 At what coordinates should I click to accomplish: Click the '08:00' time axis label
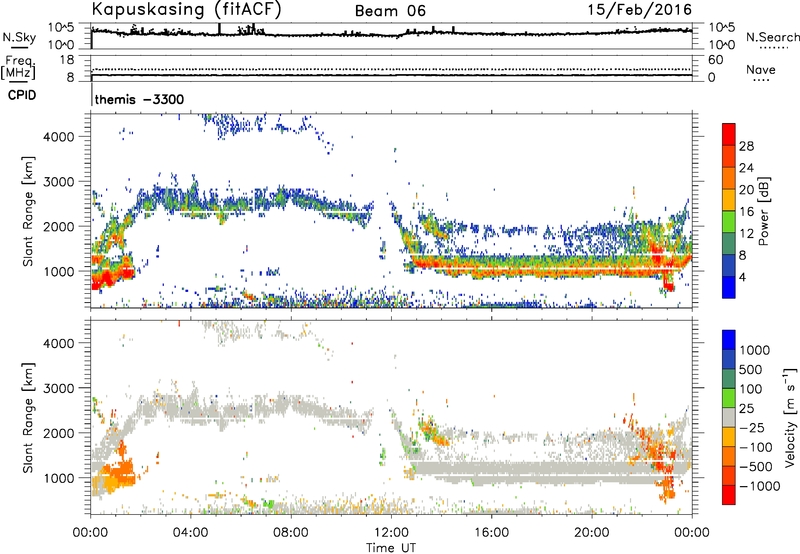click(x=291, y=533)
